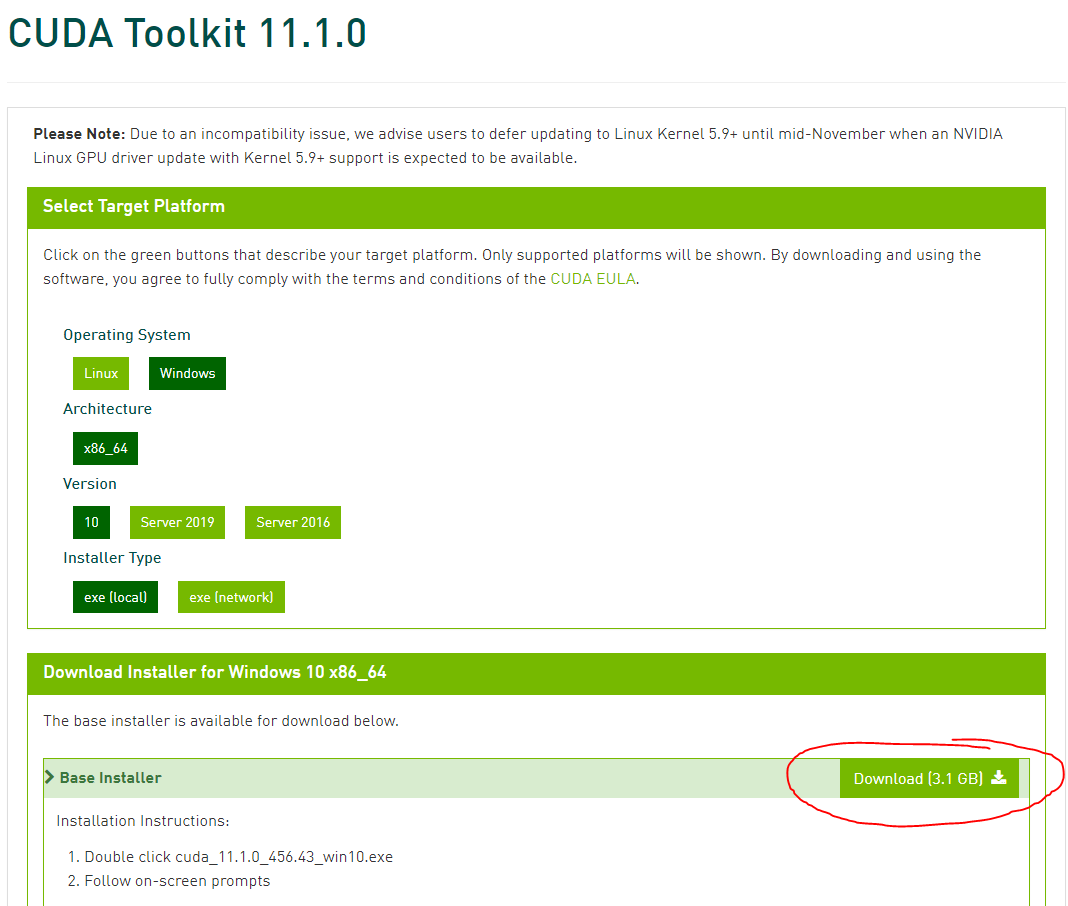Click the Select Target Platform header
This screenshot has width=1068, height=906.
[x=536, y=208]
